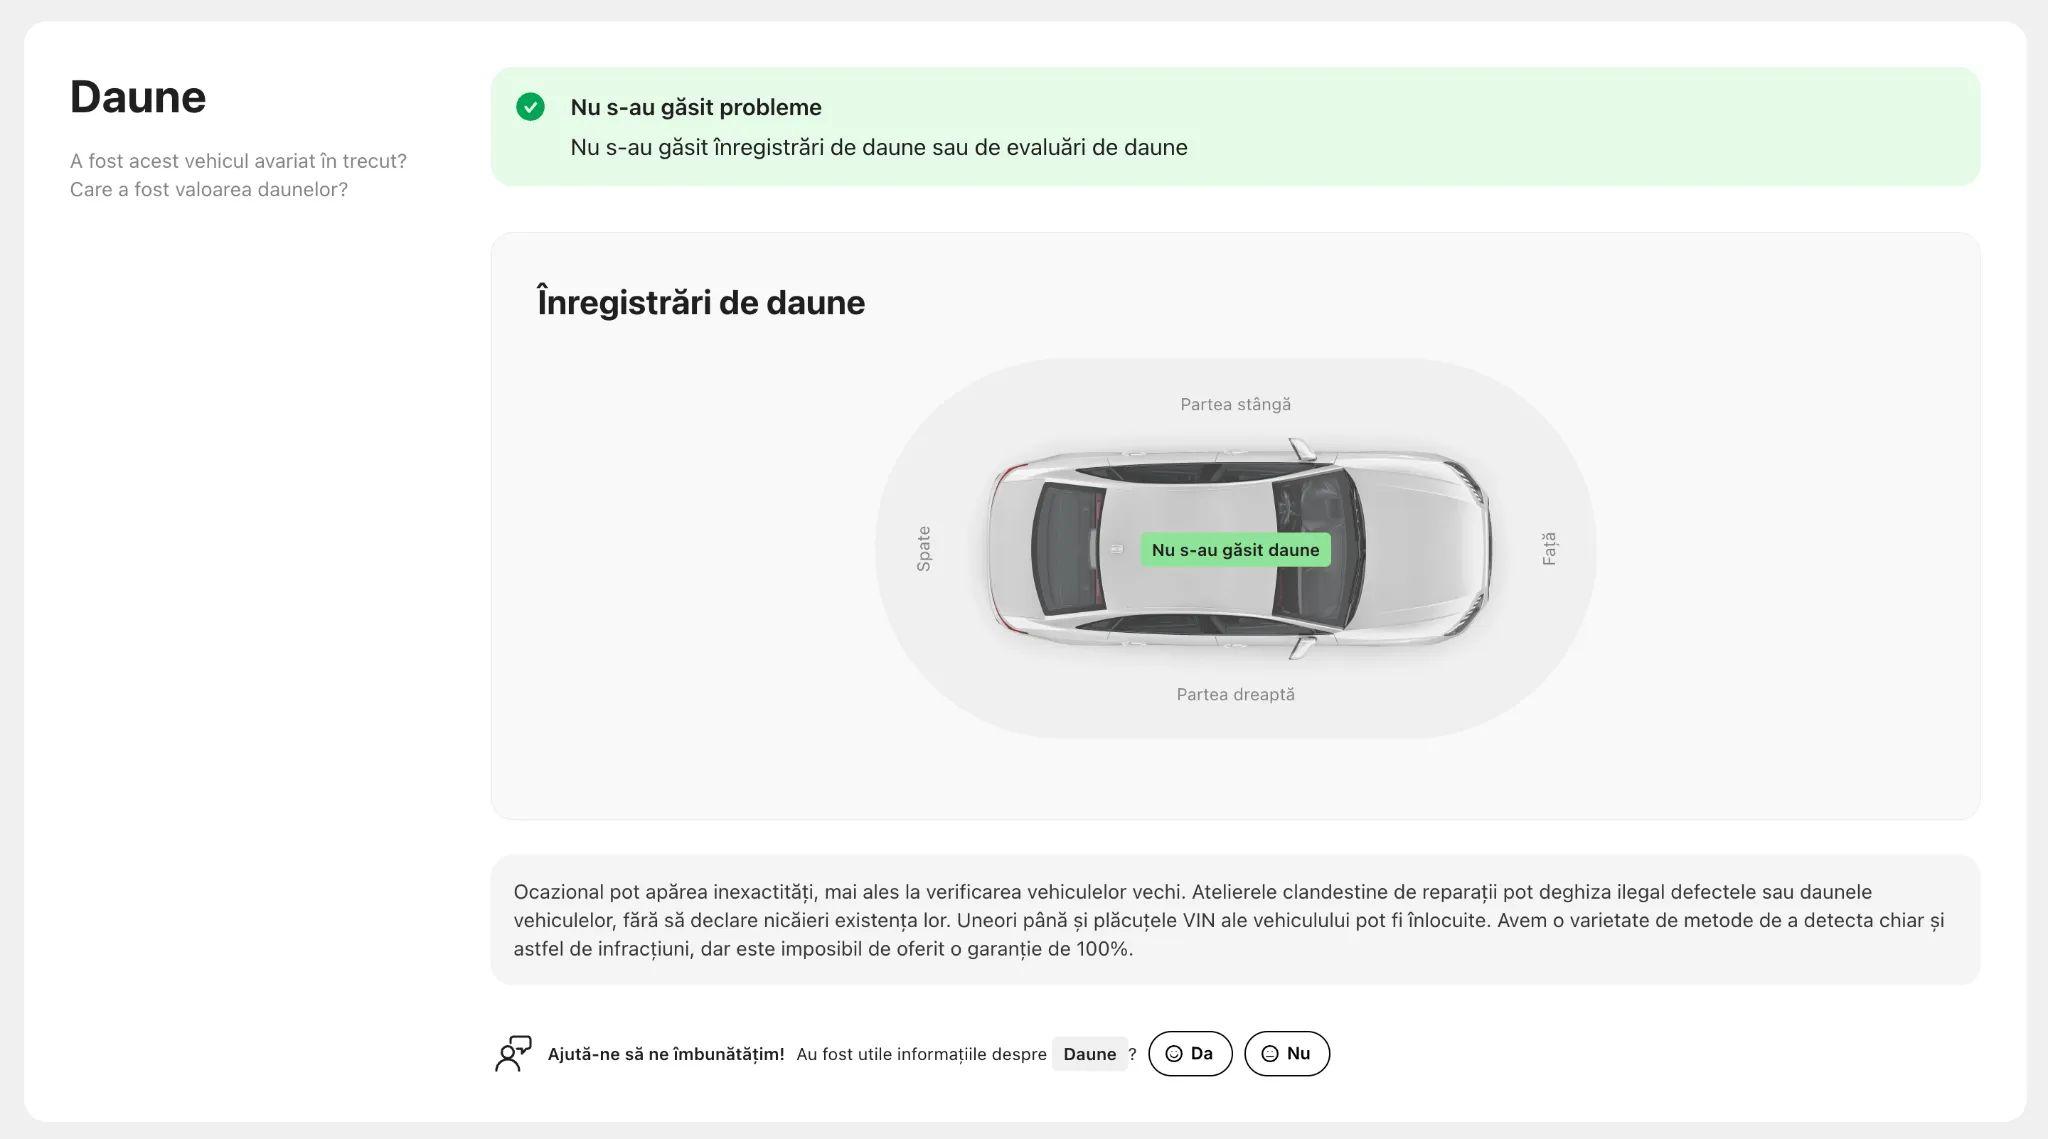Image resolution: width=2048 pixels, height=1139 pixels.
Task: Click the feedback people icon
Action: (x=513, y=1054)
